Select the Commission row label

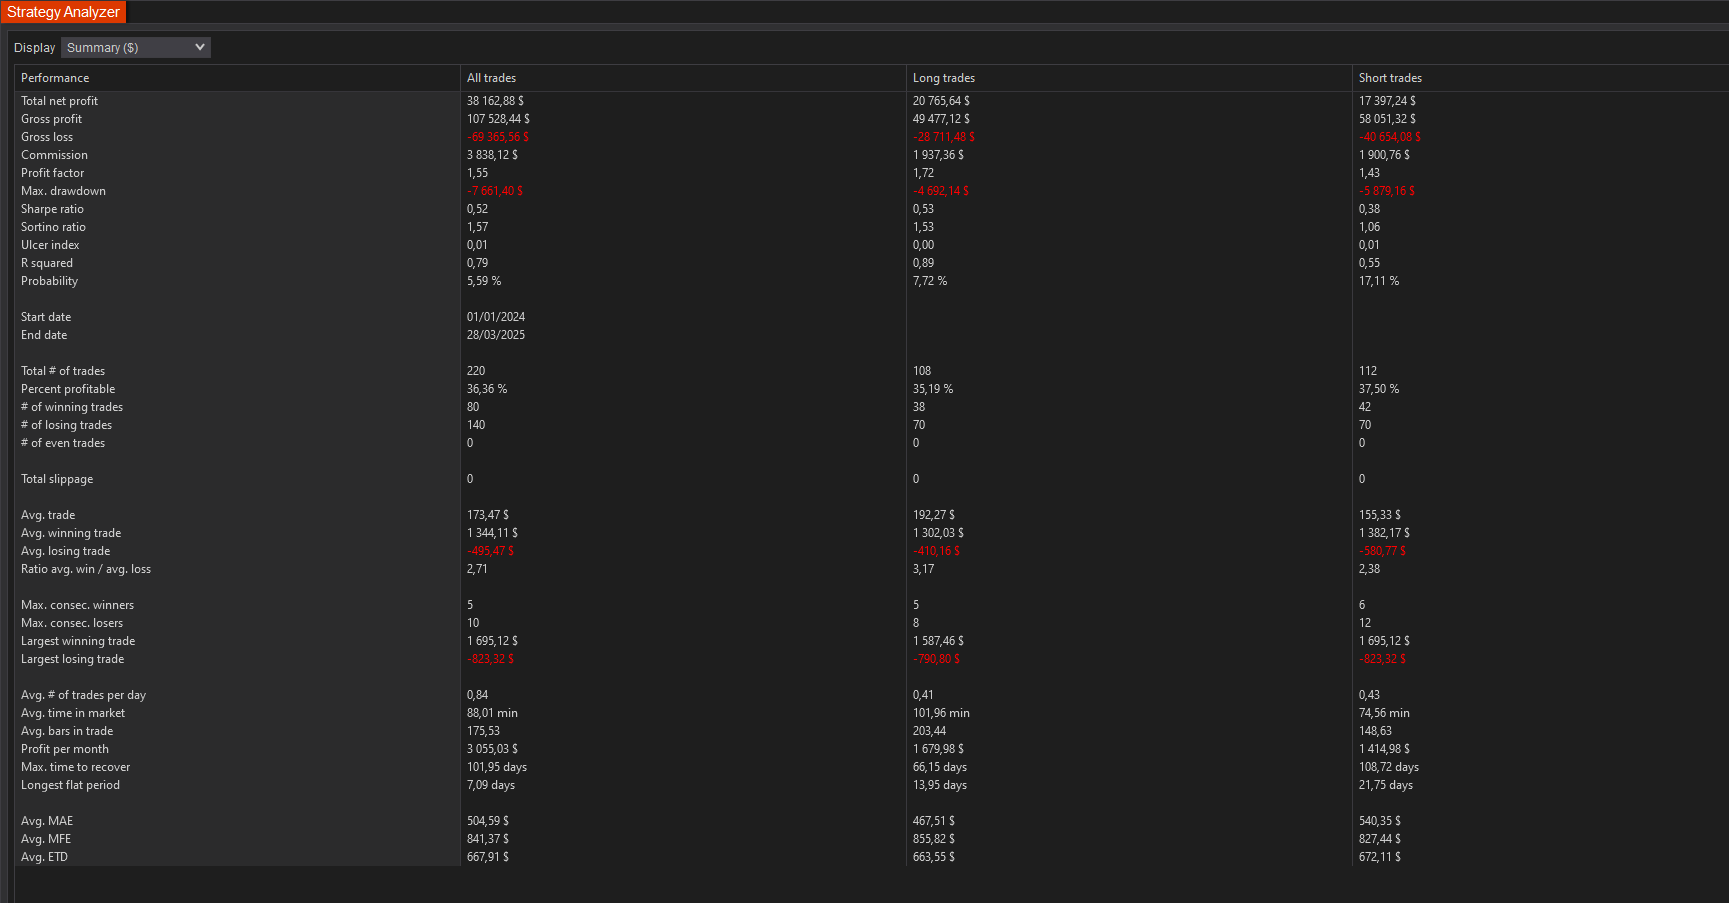click(x=54, y=155)
